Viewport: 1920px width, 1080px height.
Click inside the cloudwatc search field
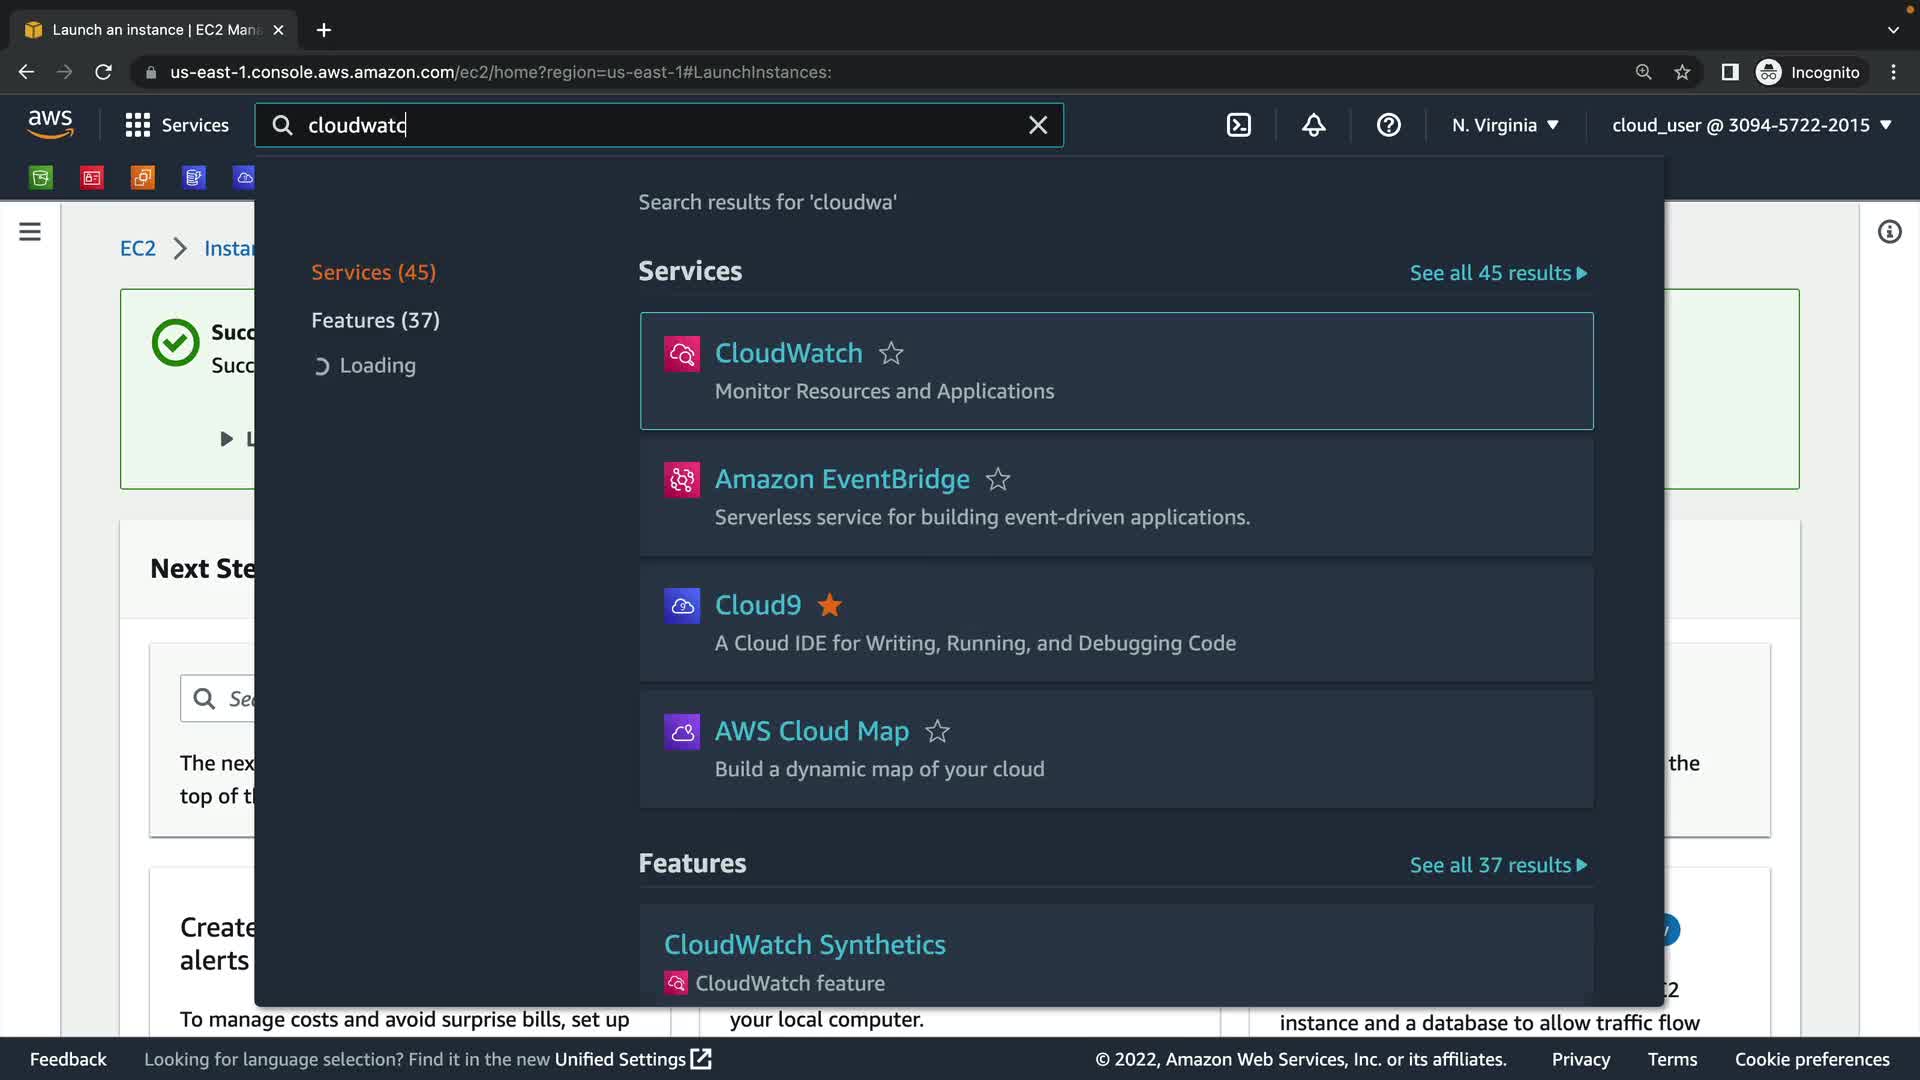tap(650, 125)
